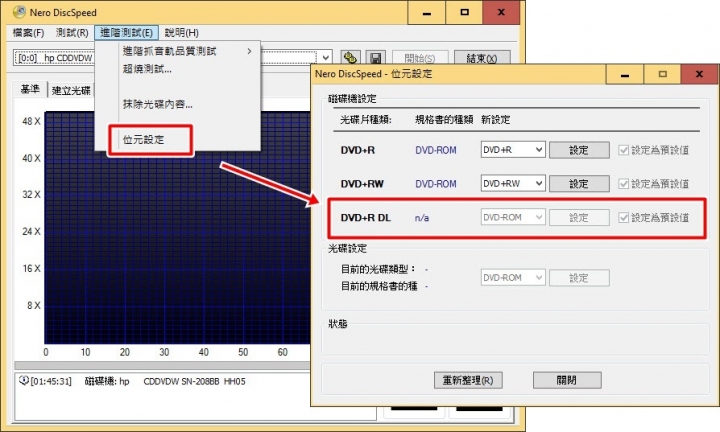The image size is (720, 432).
Task: Click the 8 X axis label on graph
Action: [x=34, y=305]
